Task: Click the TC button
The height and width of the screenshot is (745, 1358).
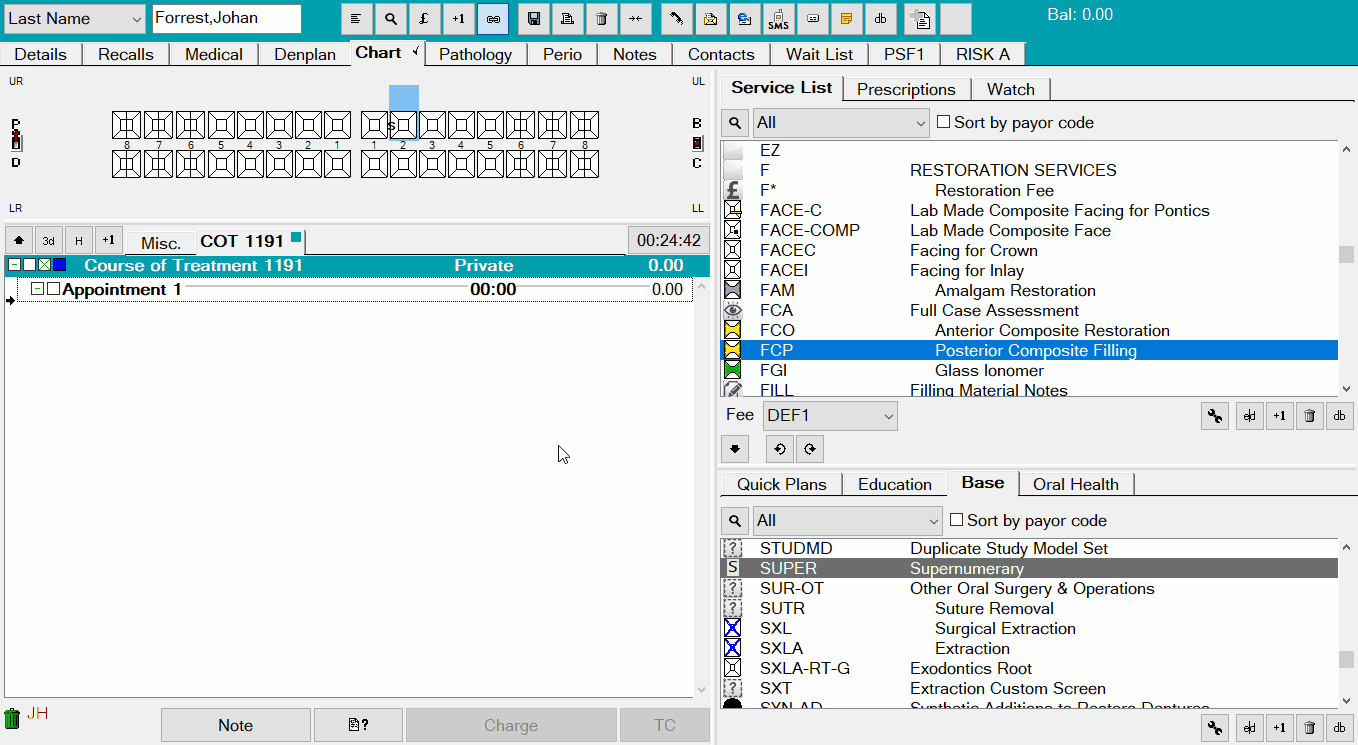Action: (665, 726)
